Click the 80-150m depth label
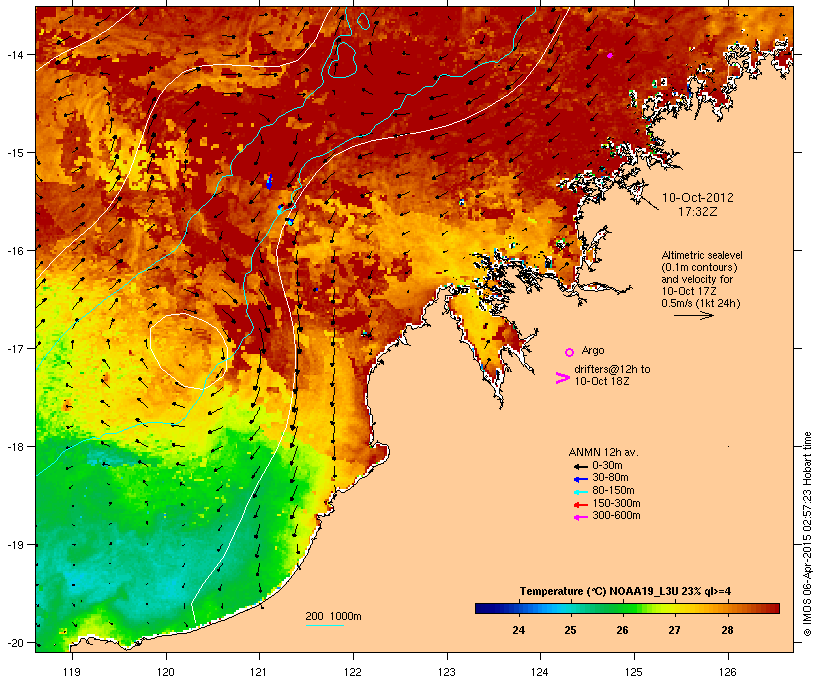This screenshot has width=820, height=680. click(x=613, y=491)
